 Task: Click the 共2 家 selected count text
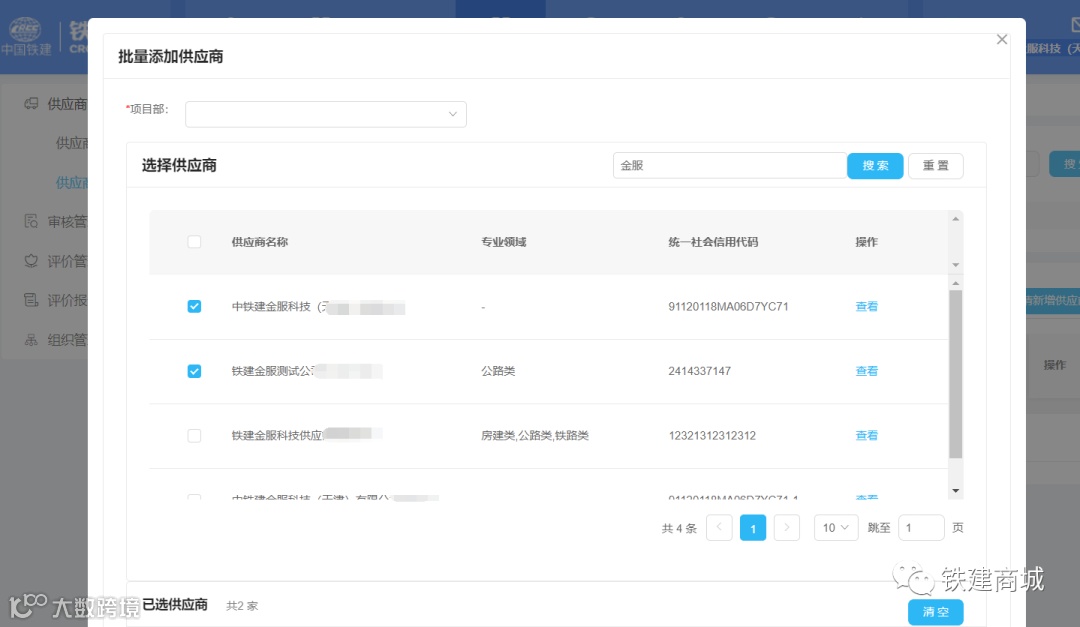point(242,606)
